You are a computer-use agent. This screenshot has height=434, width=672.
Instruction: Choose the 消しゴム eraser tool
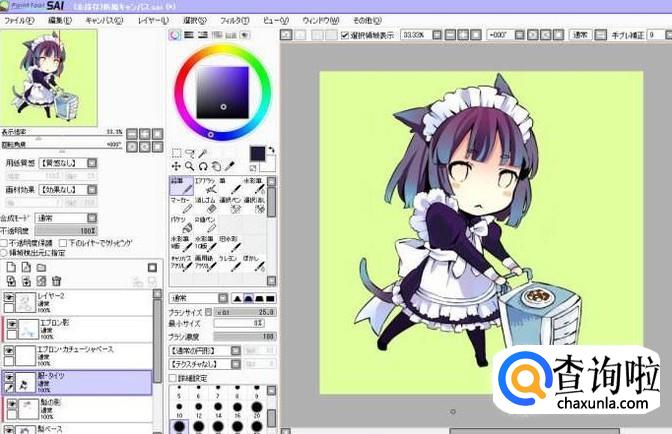tap(206, 205)
